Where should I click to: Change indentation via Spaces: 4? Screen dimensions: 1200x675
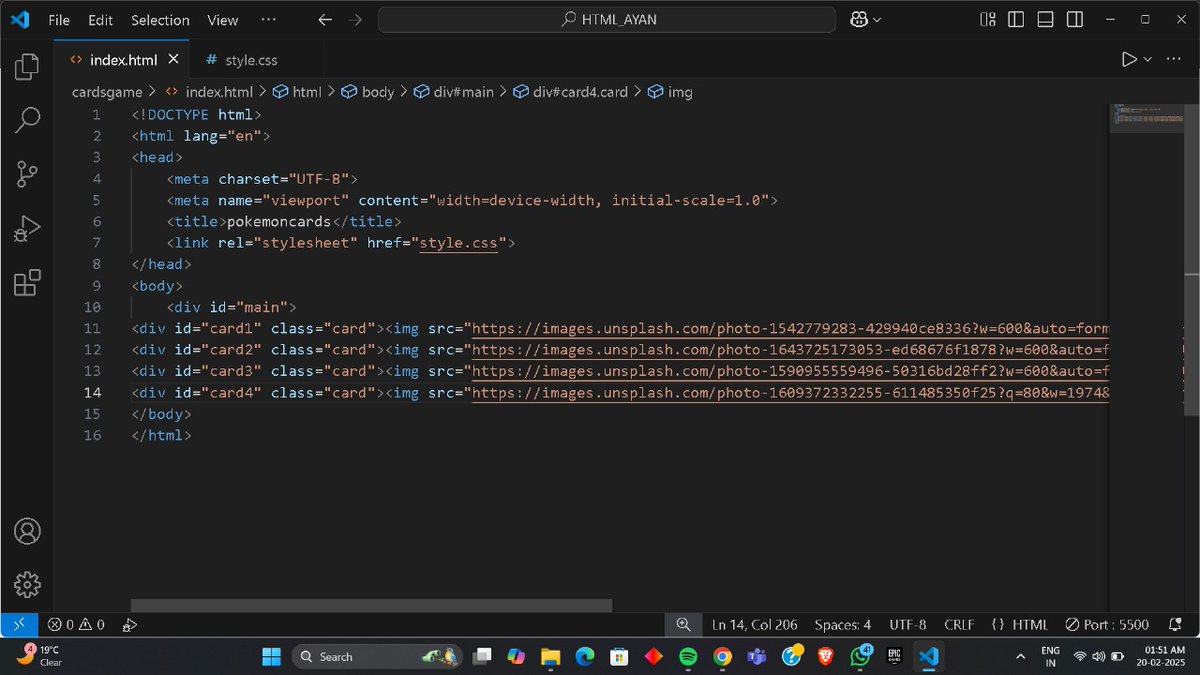click(843, 624)
